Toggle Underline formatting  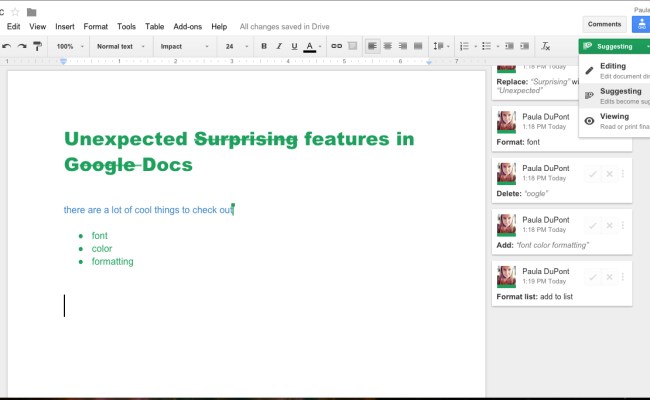(x=294, y=46)
